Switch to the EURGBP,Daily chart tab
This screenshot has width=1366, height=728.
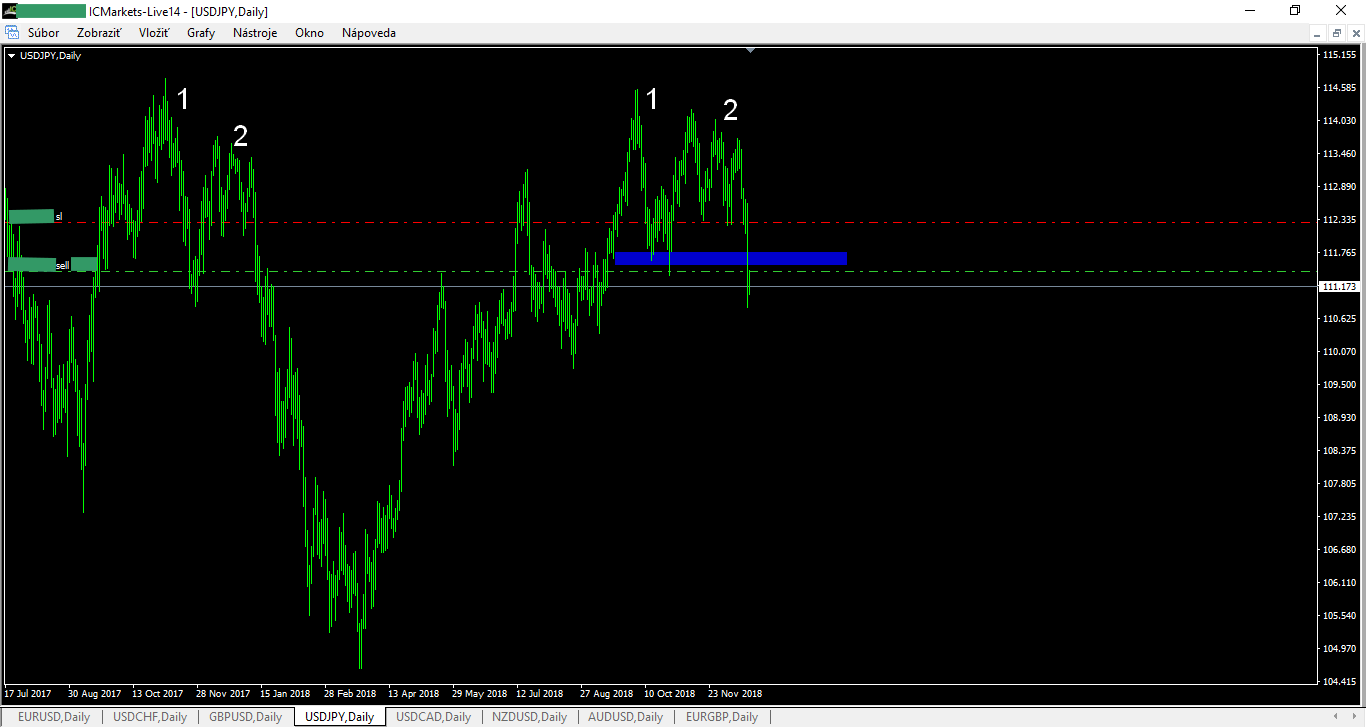pos(722,717)
